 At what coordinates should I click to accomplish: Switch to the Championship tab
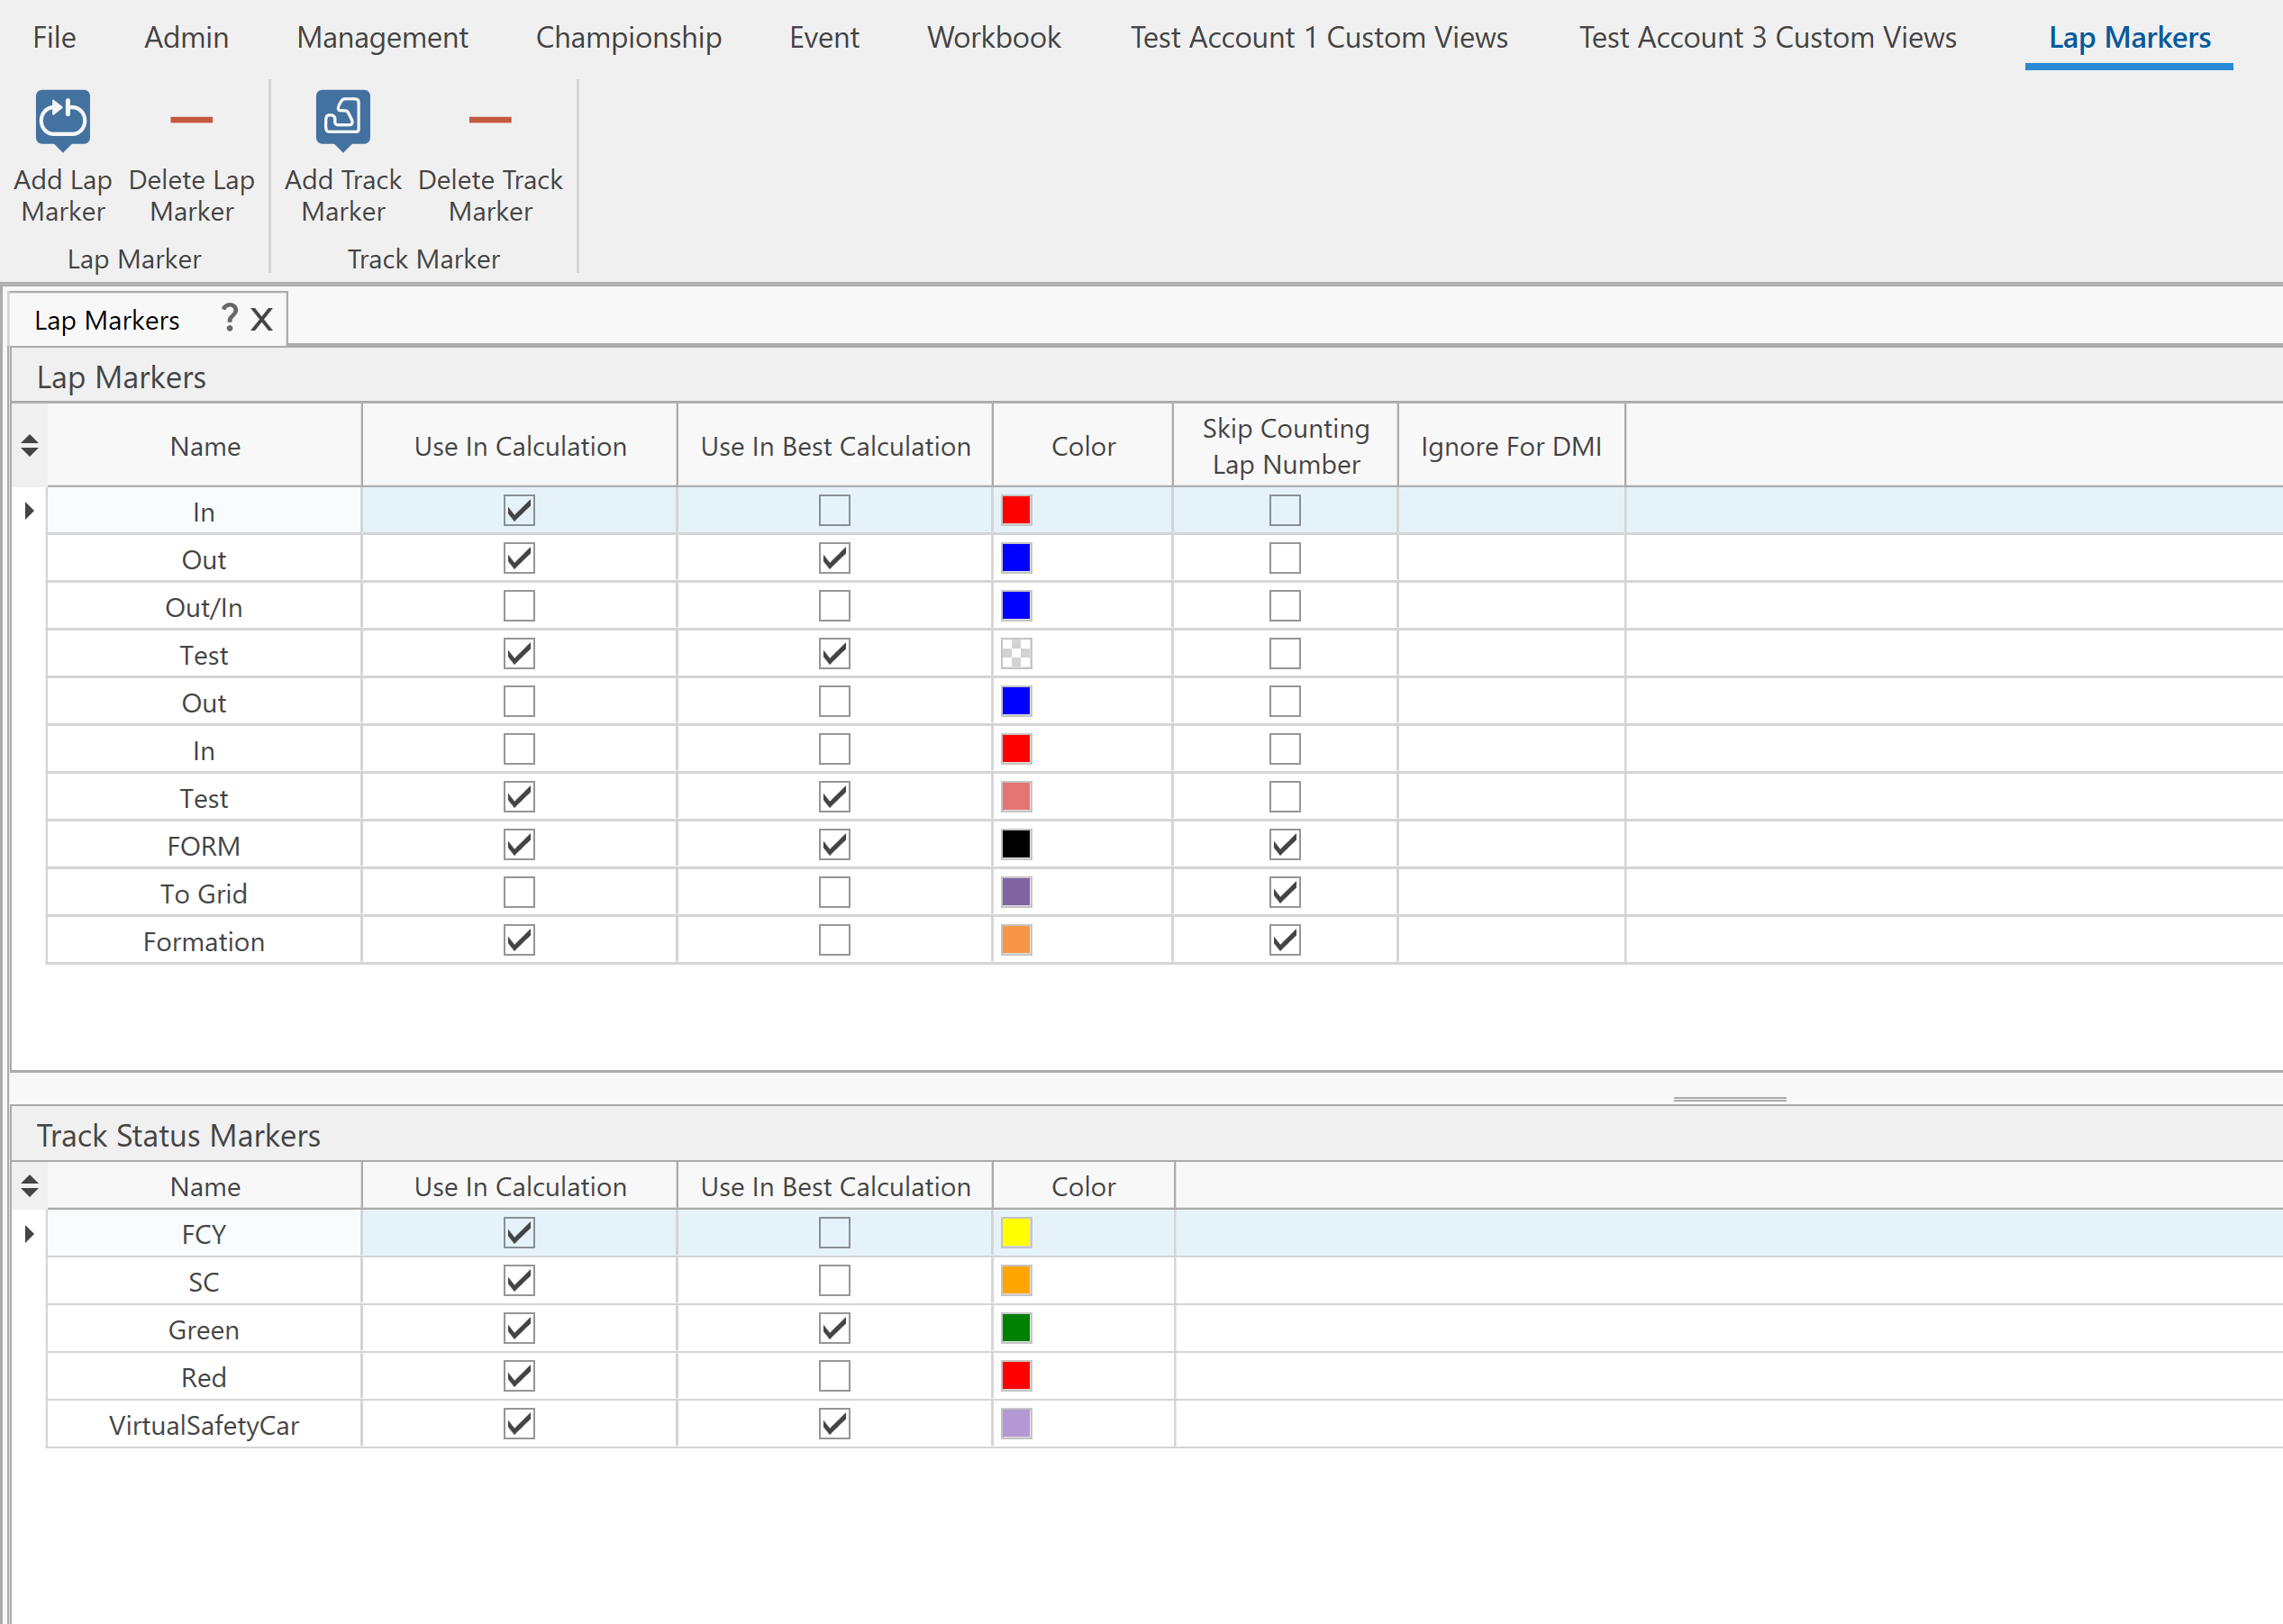click(x=628, y=38)
